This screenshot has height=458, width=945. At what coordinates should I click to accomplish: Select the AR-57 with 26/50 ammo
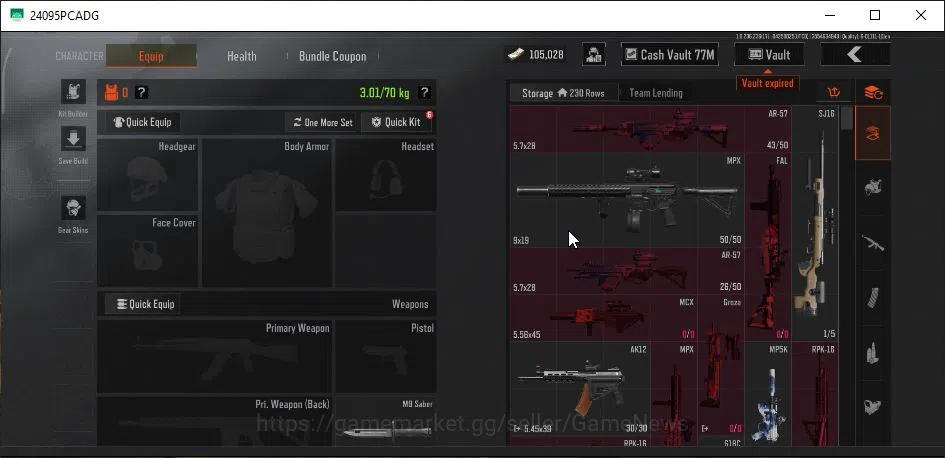click(627, 271)
